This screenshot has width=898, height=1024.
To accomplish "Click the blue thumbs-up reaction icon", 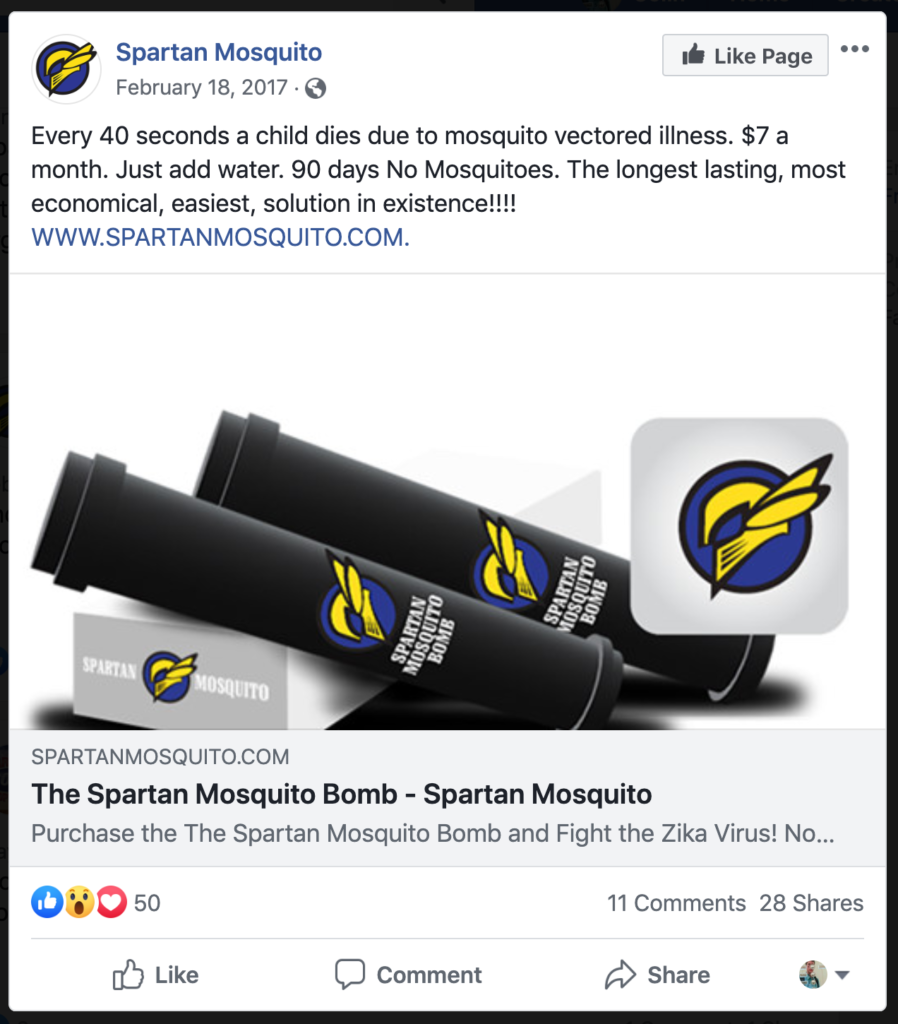I will 47,902.
